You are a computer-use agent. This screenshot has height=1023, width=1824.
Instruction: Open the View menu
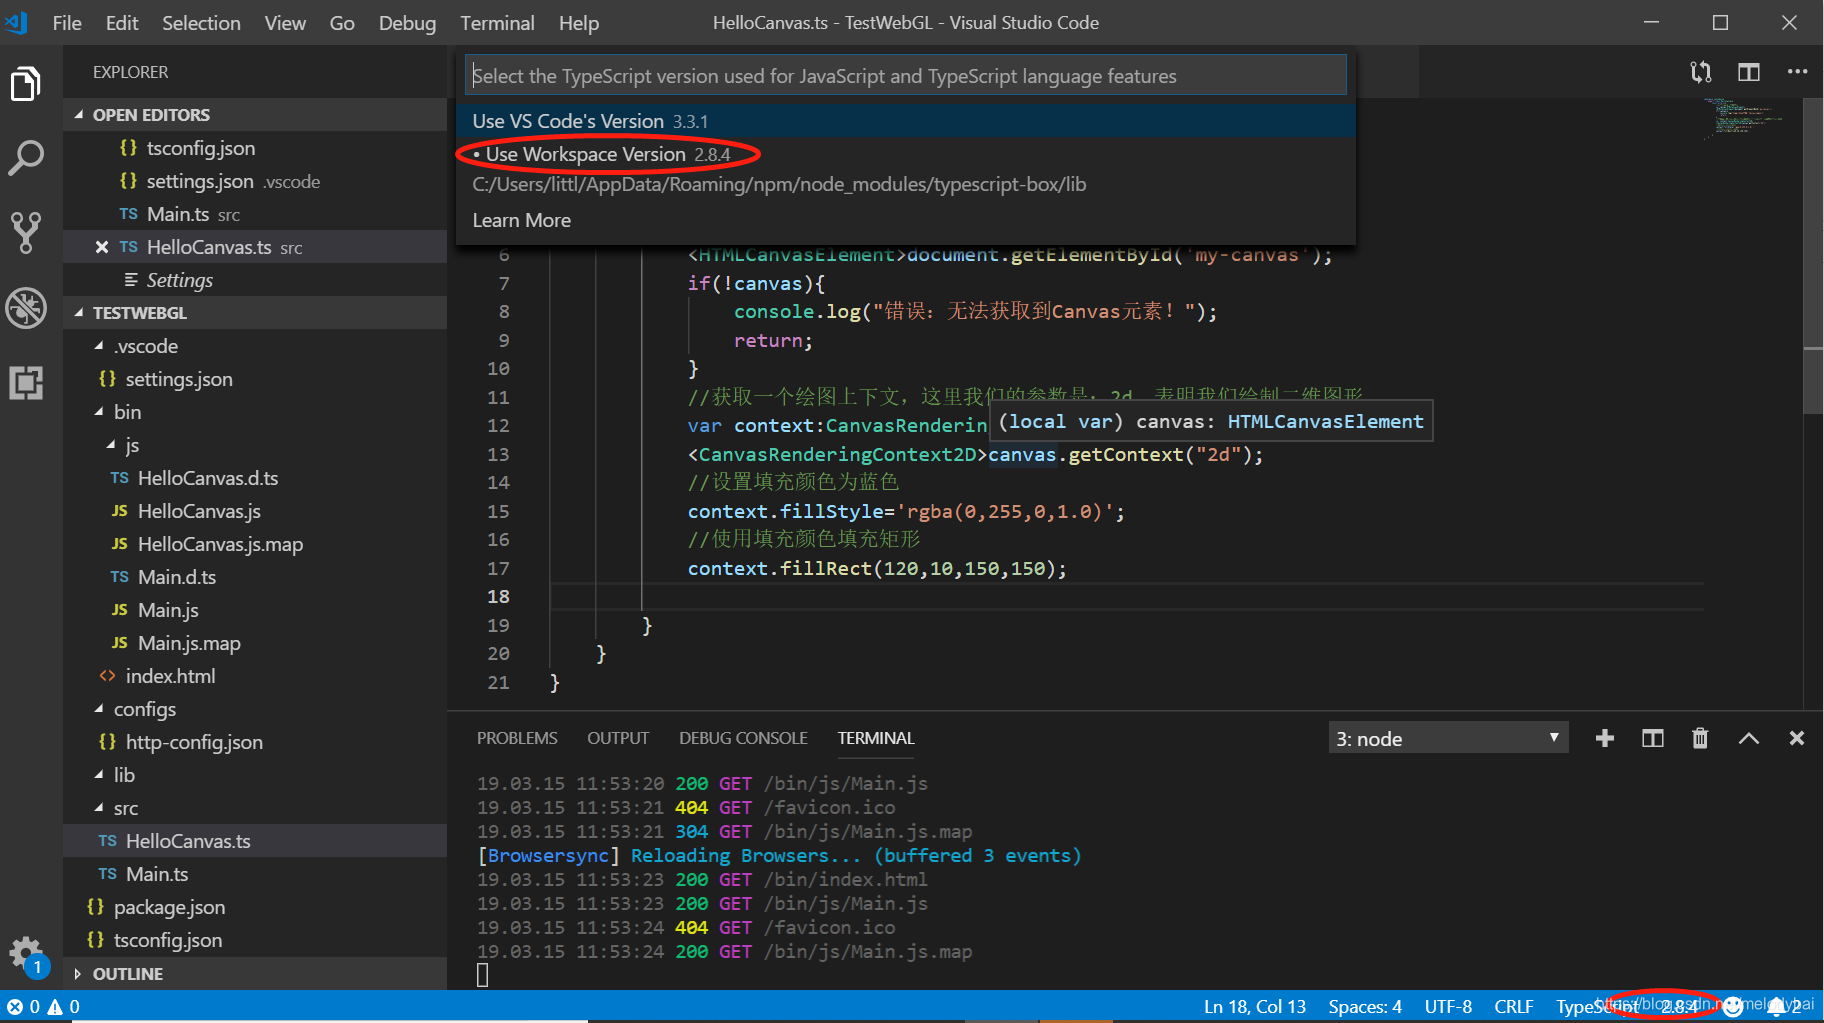(285, 23)
